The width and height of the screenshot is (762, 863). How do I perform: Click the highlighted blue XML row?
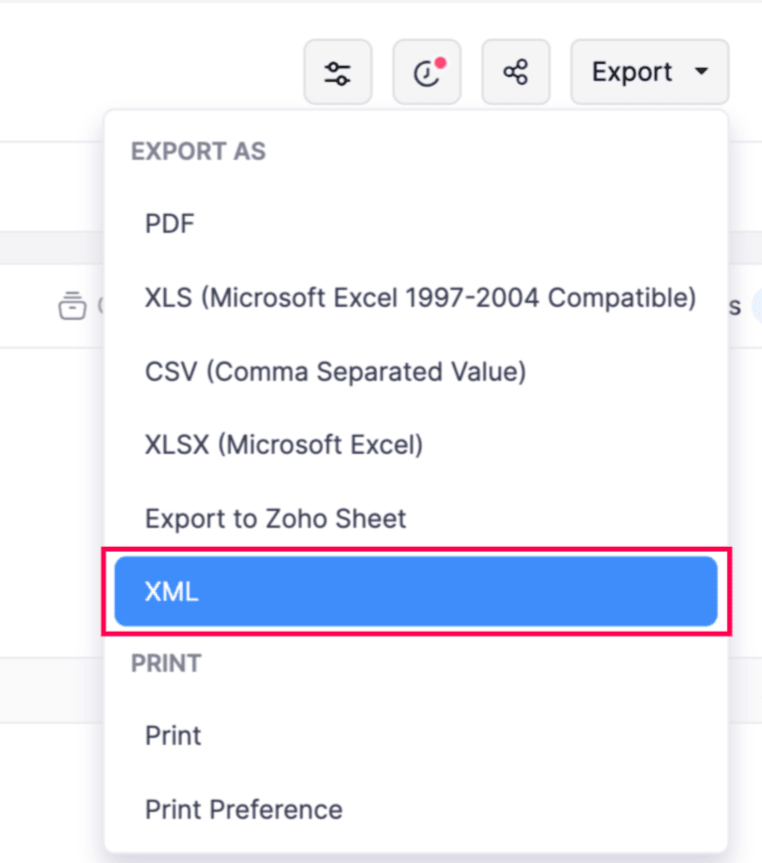tap(415, 591)
